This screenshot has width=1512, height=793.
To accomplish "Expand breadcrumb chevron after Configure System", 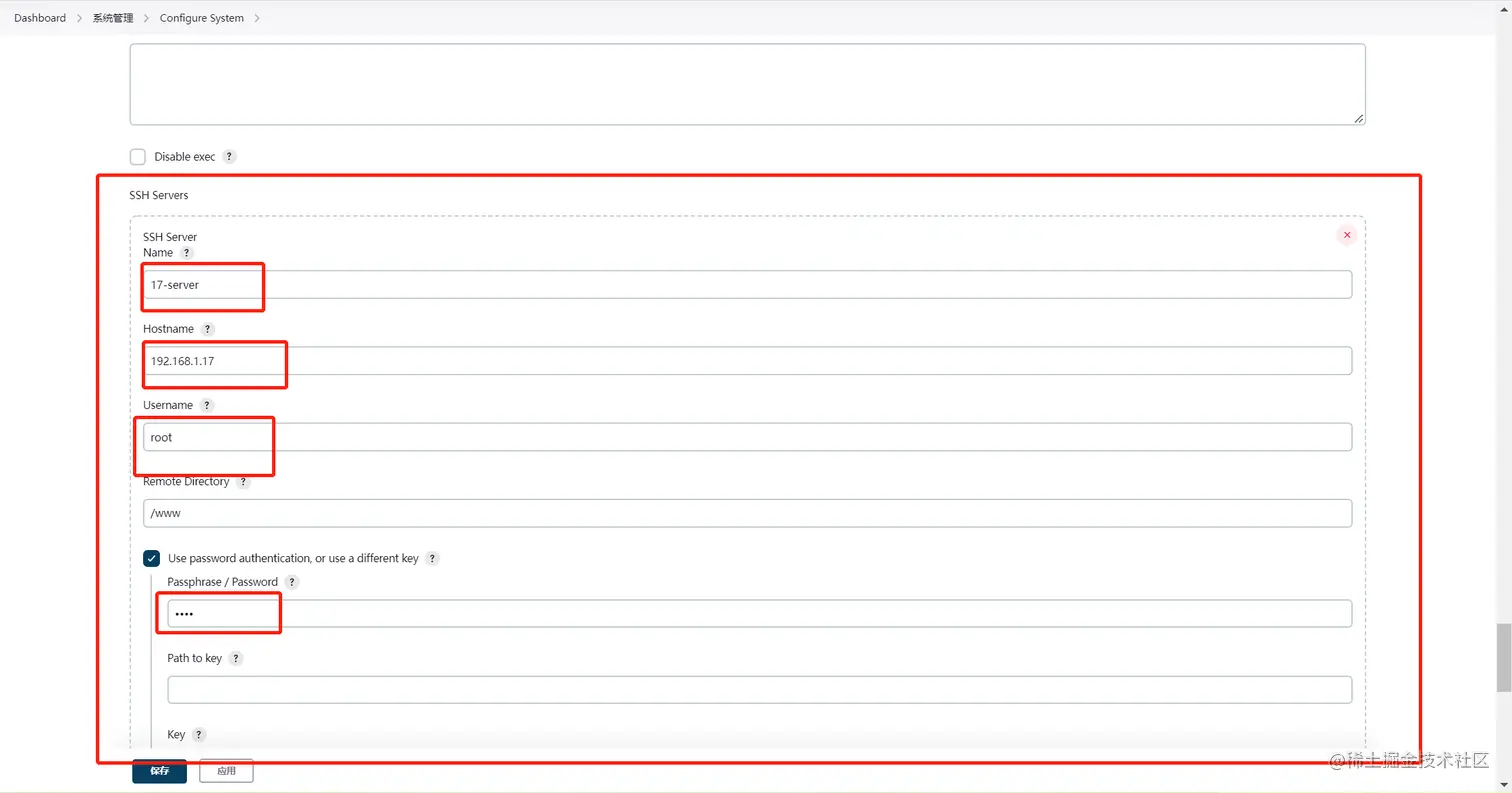I will tap(257, 18).
